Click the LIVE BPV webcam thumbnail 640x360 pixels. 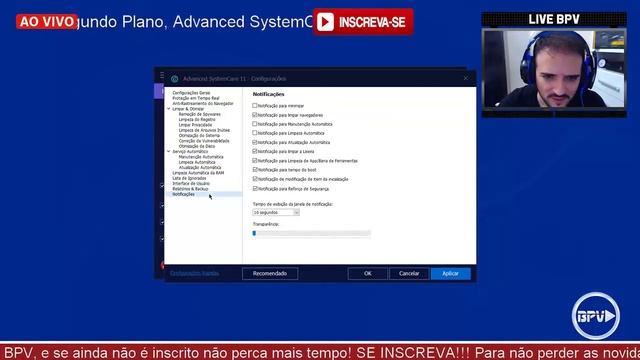tap(554, 68)
